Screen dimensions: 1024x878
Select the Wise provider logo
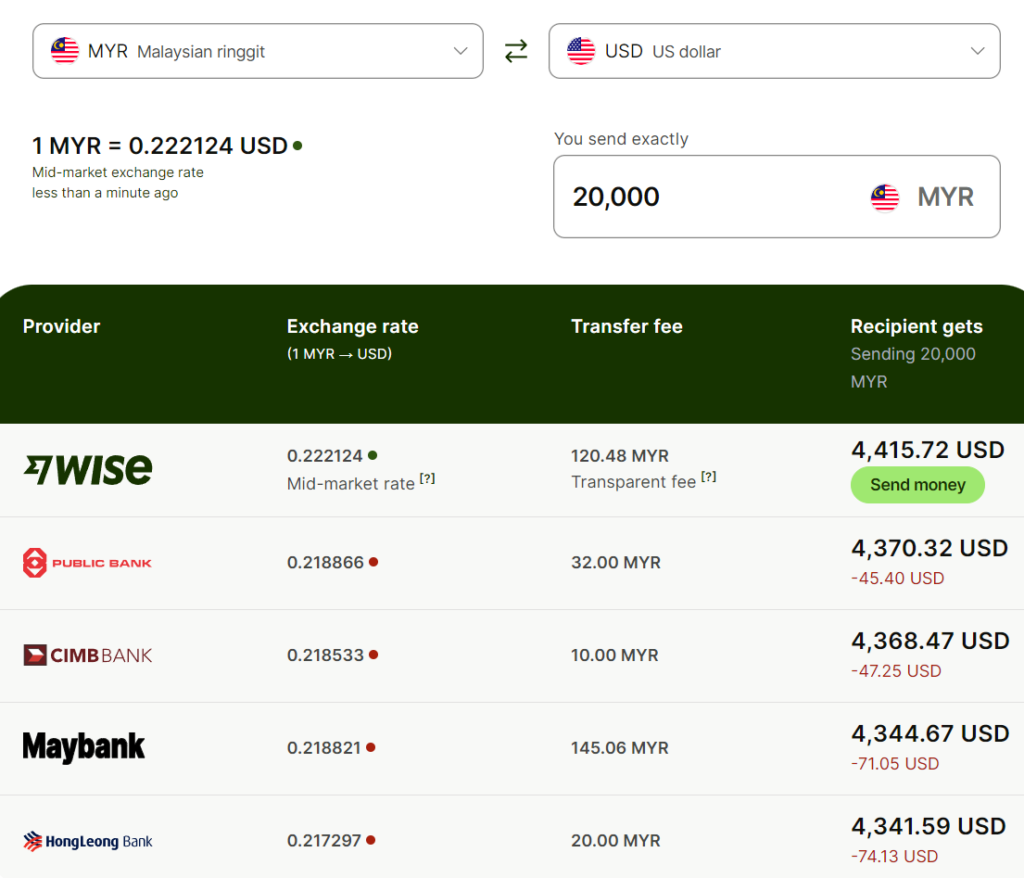87,468
